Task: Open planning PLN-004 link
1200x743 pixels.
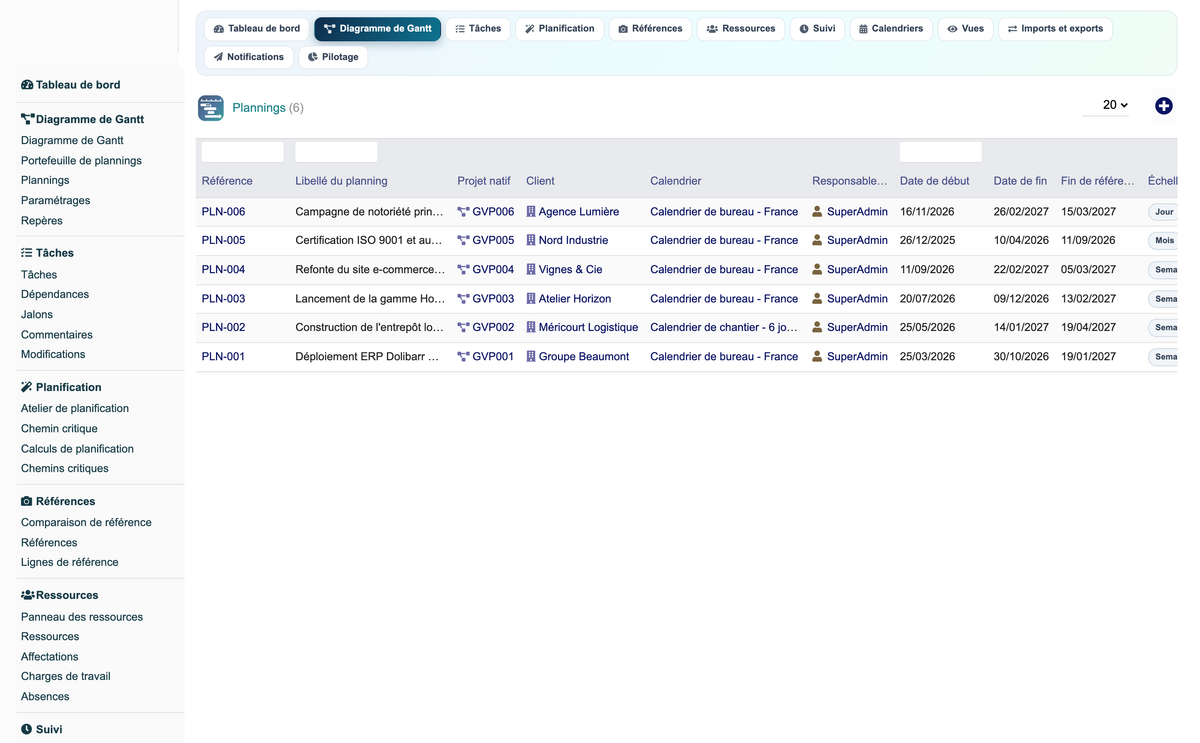Action: (x=223, y=270)
